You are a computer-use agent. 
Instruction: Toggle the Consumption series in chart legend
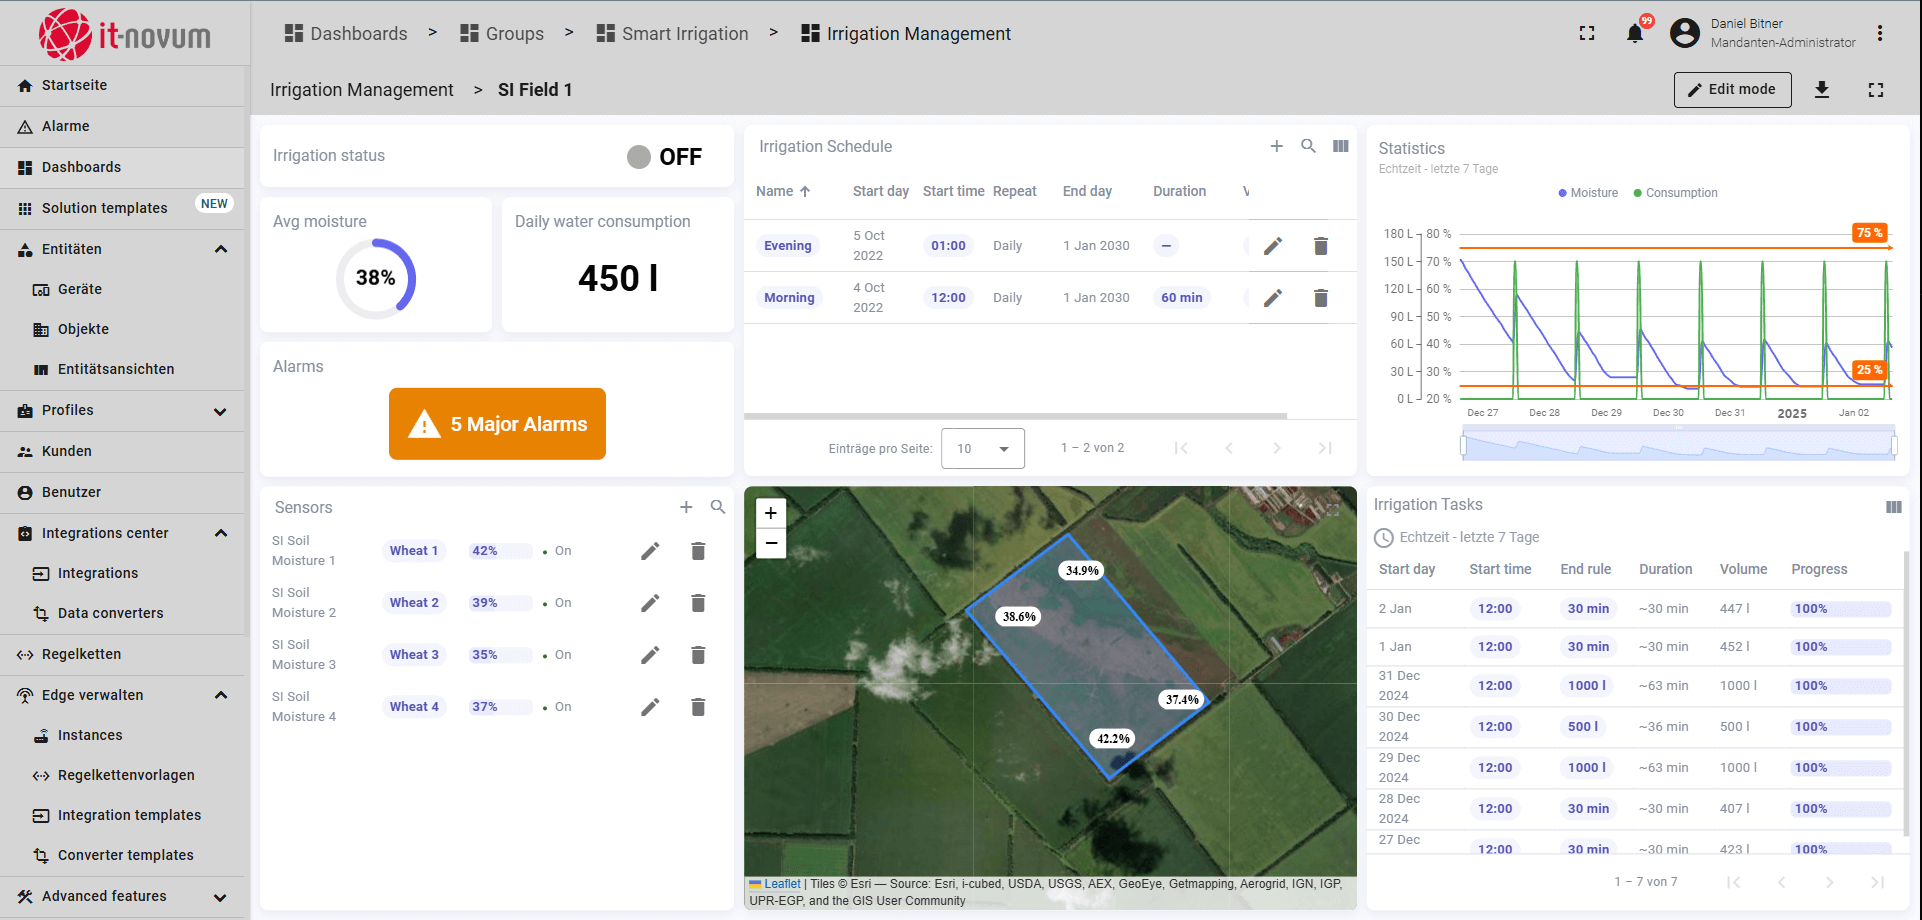pos(1675,193)
